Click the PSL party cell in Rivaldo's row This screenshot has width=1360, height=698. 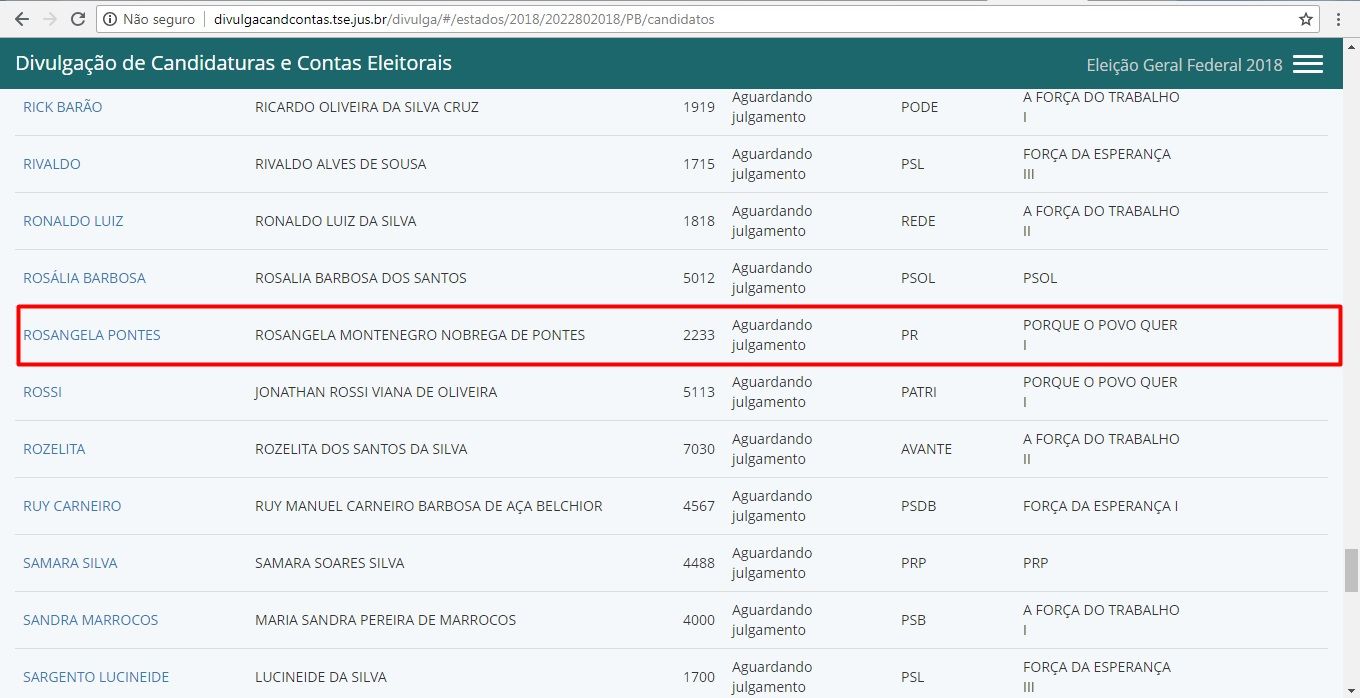912,164
